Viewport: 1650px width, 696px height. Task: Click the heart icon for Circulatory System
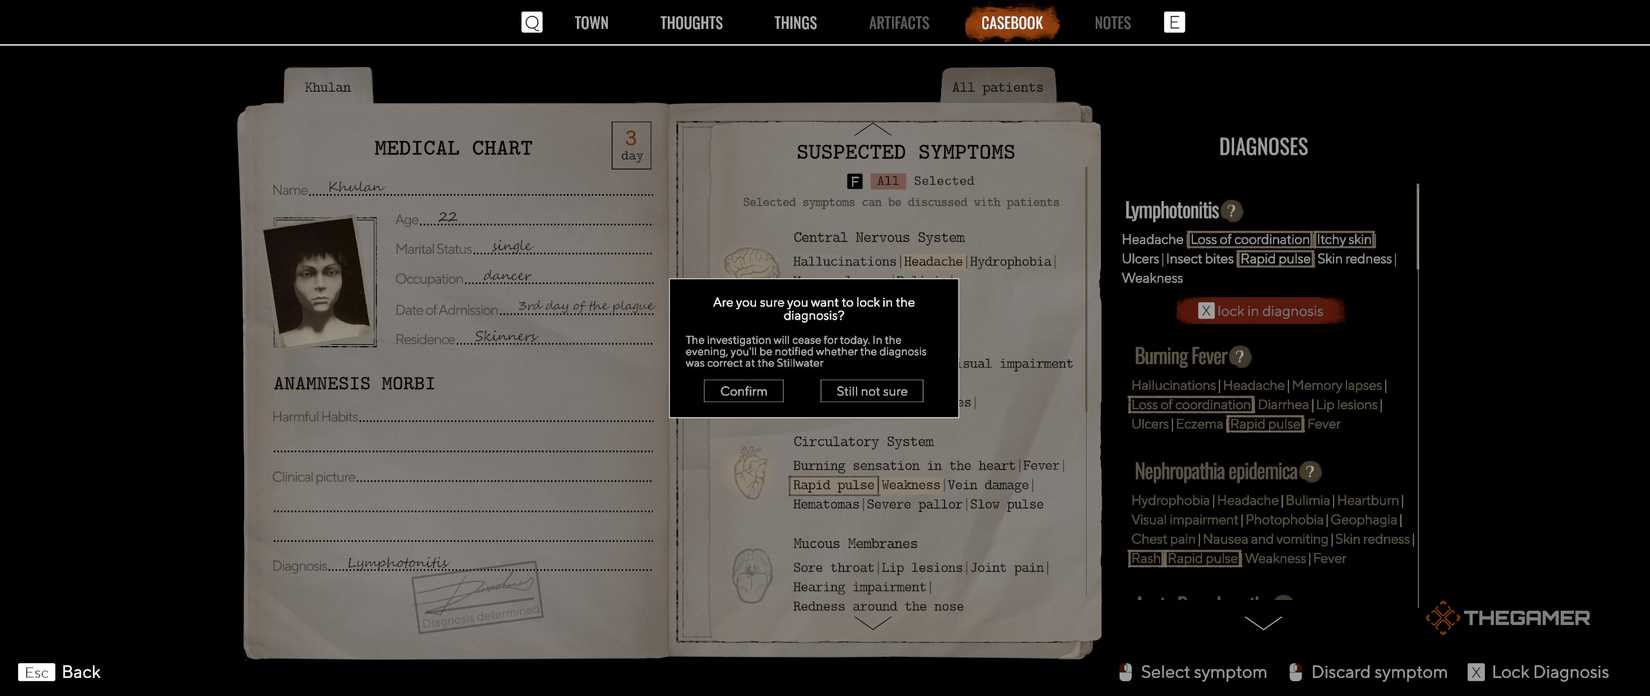coord(751,473)
